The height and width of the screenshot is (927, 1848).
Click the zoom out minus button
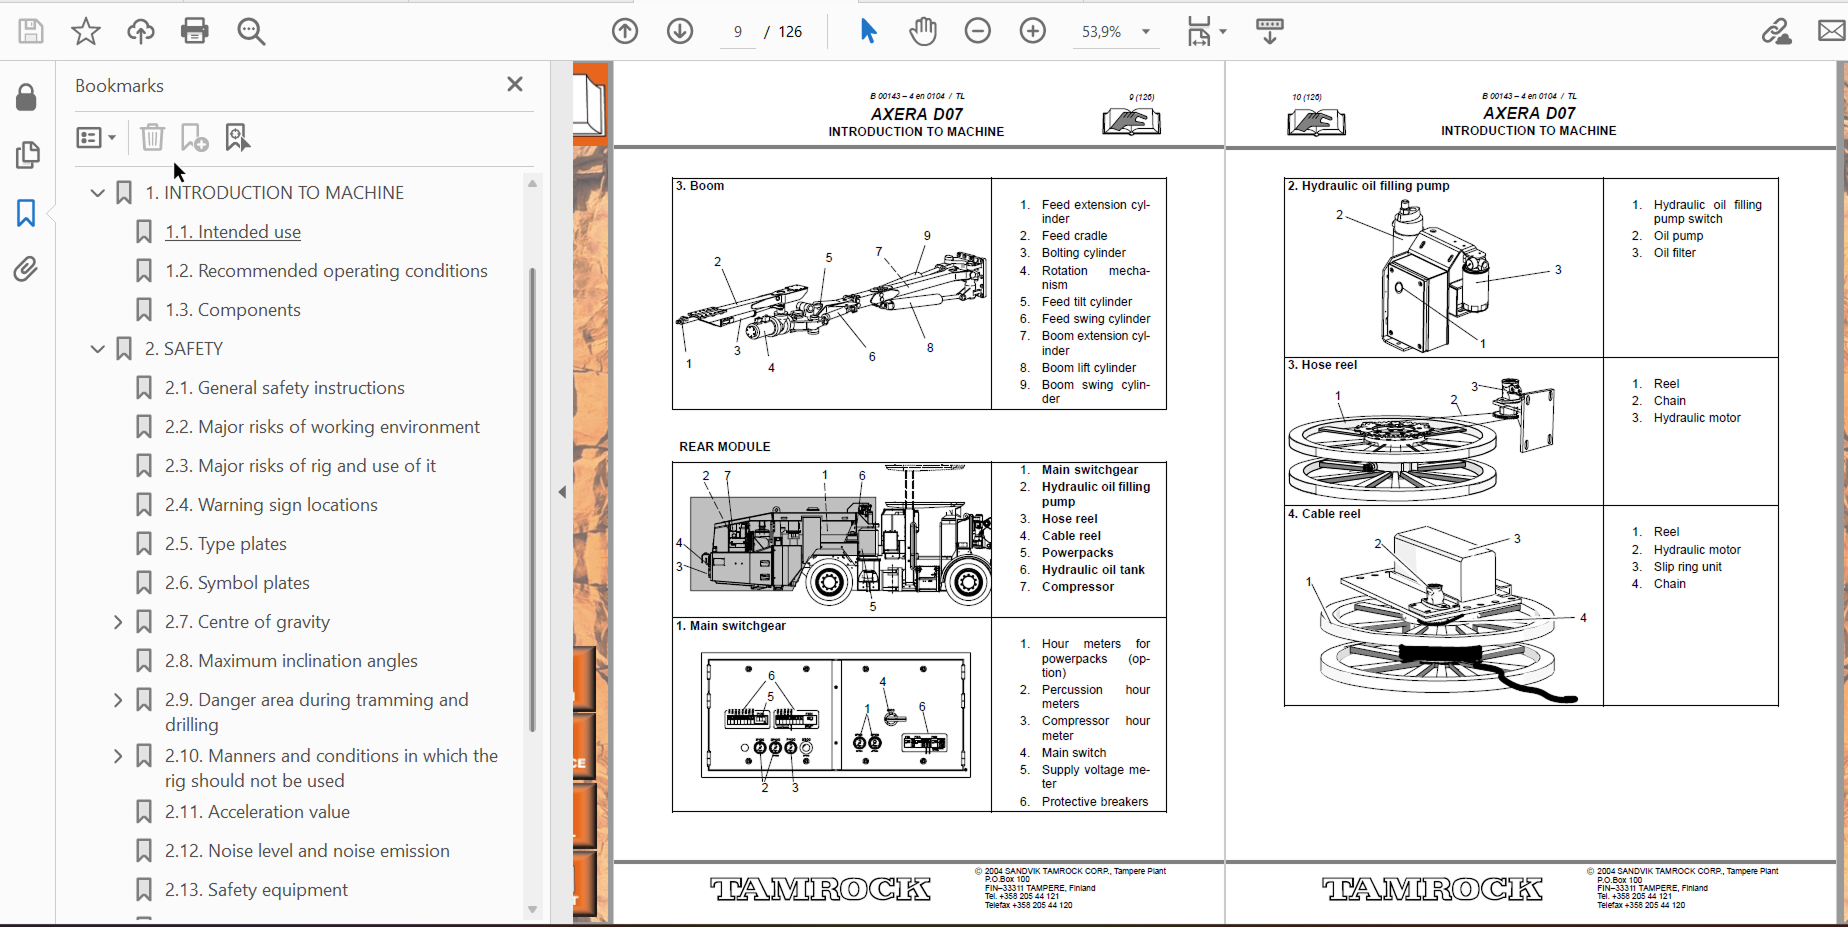tap(978, 31)
